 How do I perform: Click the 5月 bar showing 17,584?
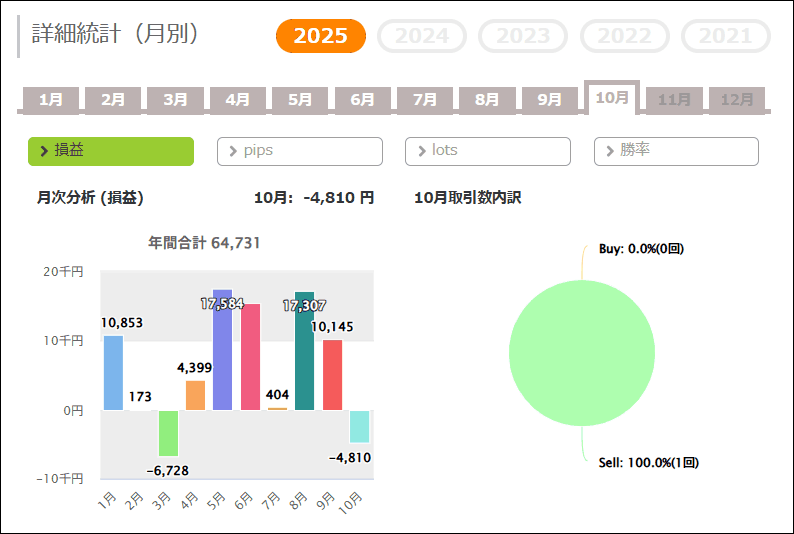222,350
